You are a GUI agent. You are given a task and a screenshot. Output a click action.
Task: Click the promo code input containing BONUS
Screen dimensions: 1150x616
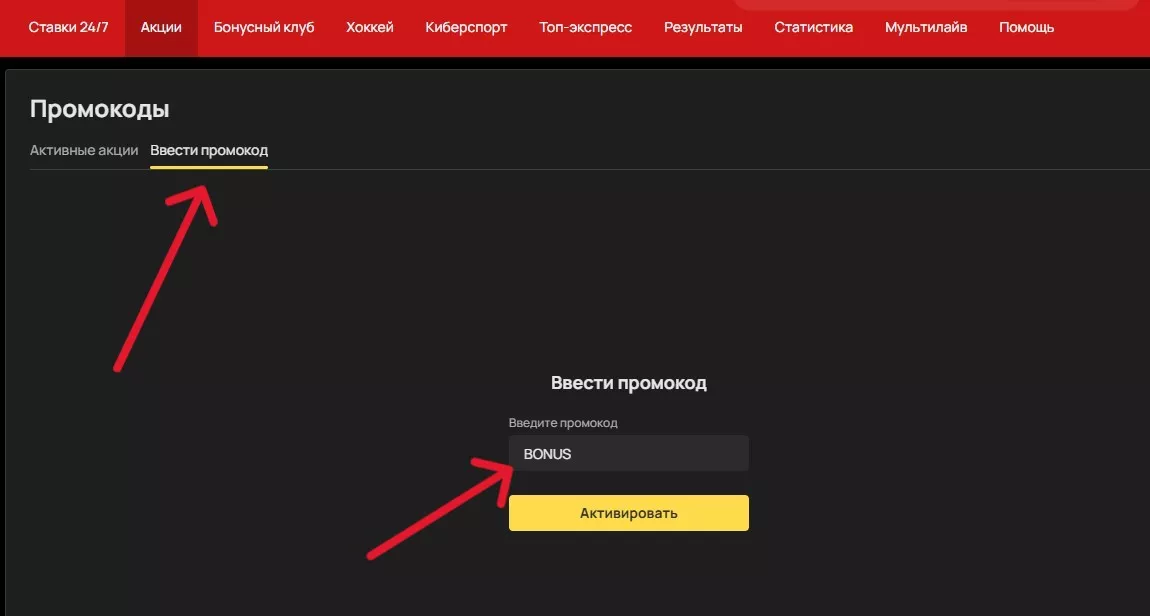click(628, 453)
